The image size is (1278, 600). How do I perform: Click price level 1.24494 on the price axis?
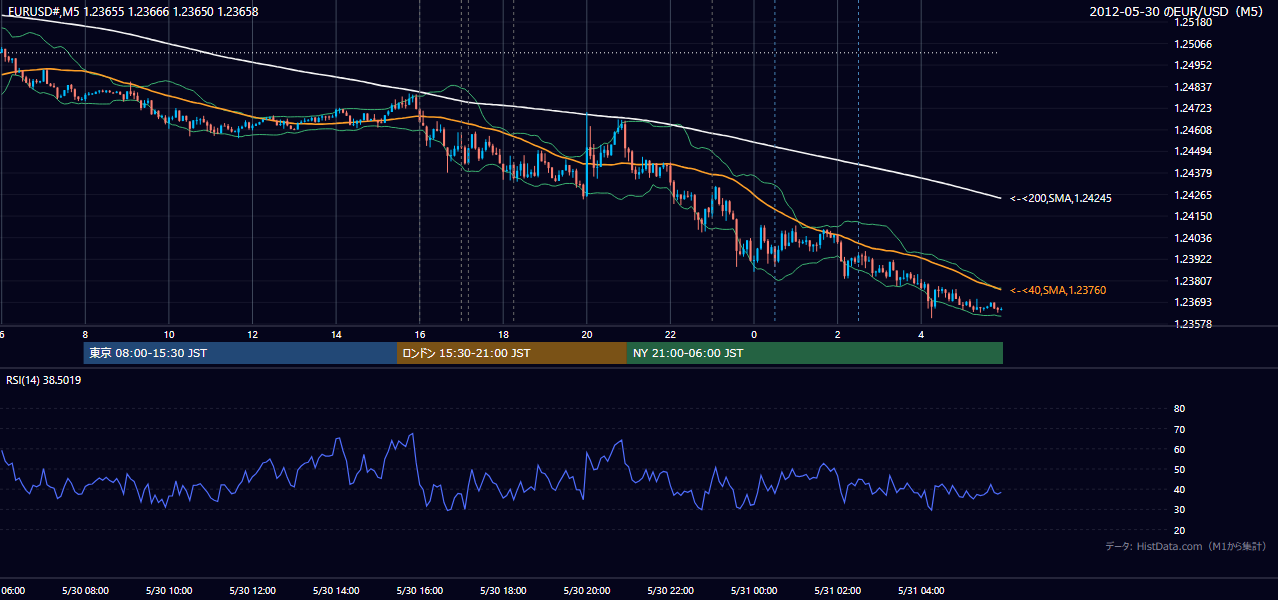point(1192,151)
